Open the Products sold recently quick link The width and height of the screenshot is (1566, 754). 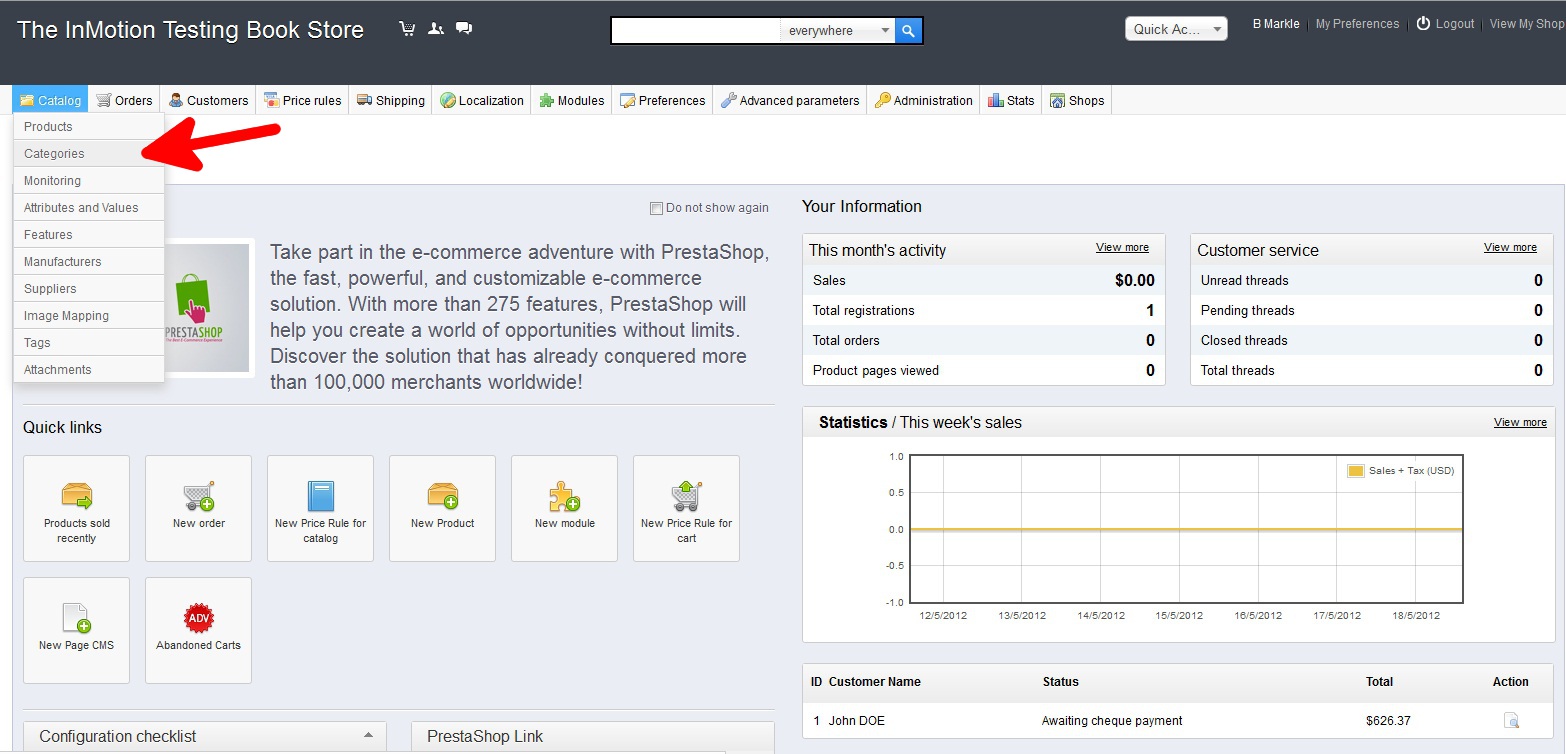pos(76,508)
